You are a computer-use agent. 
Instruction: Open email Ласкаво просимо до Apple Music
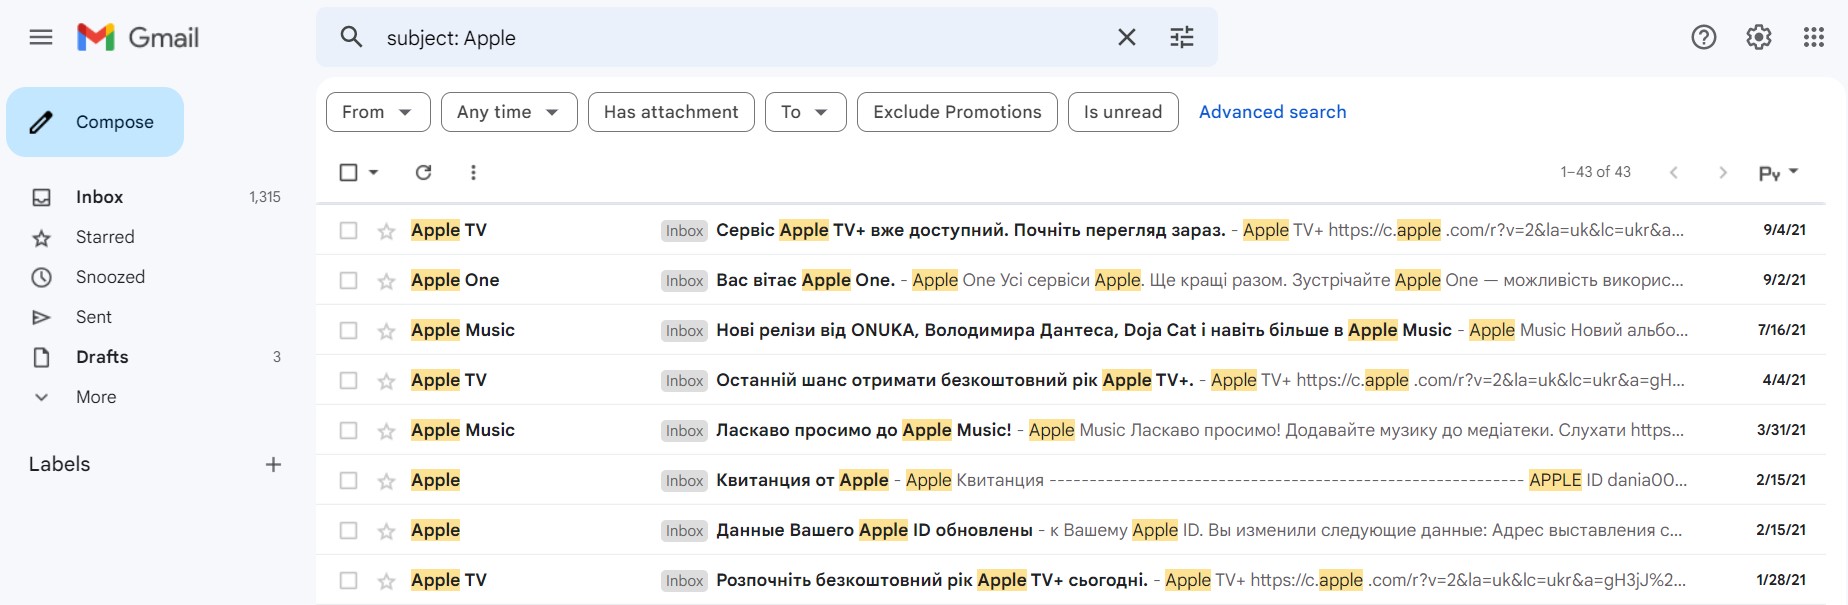pos(1070,431)
